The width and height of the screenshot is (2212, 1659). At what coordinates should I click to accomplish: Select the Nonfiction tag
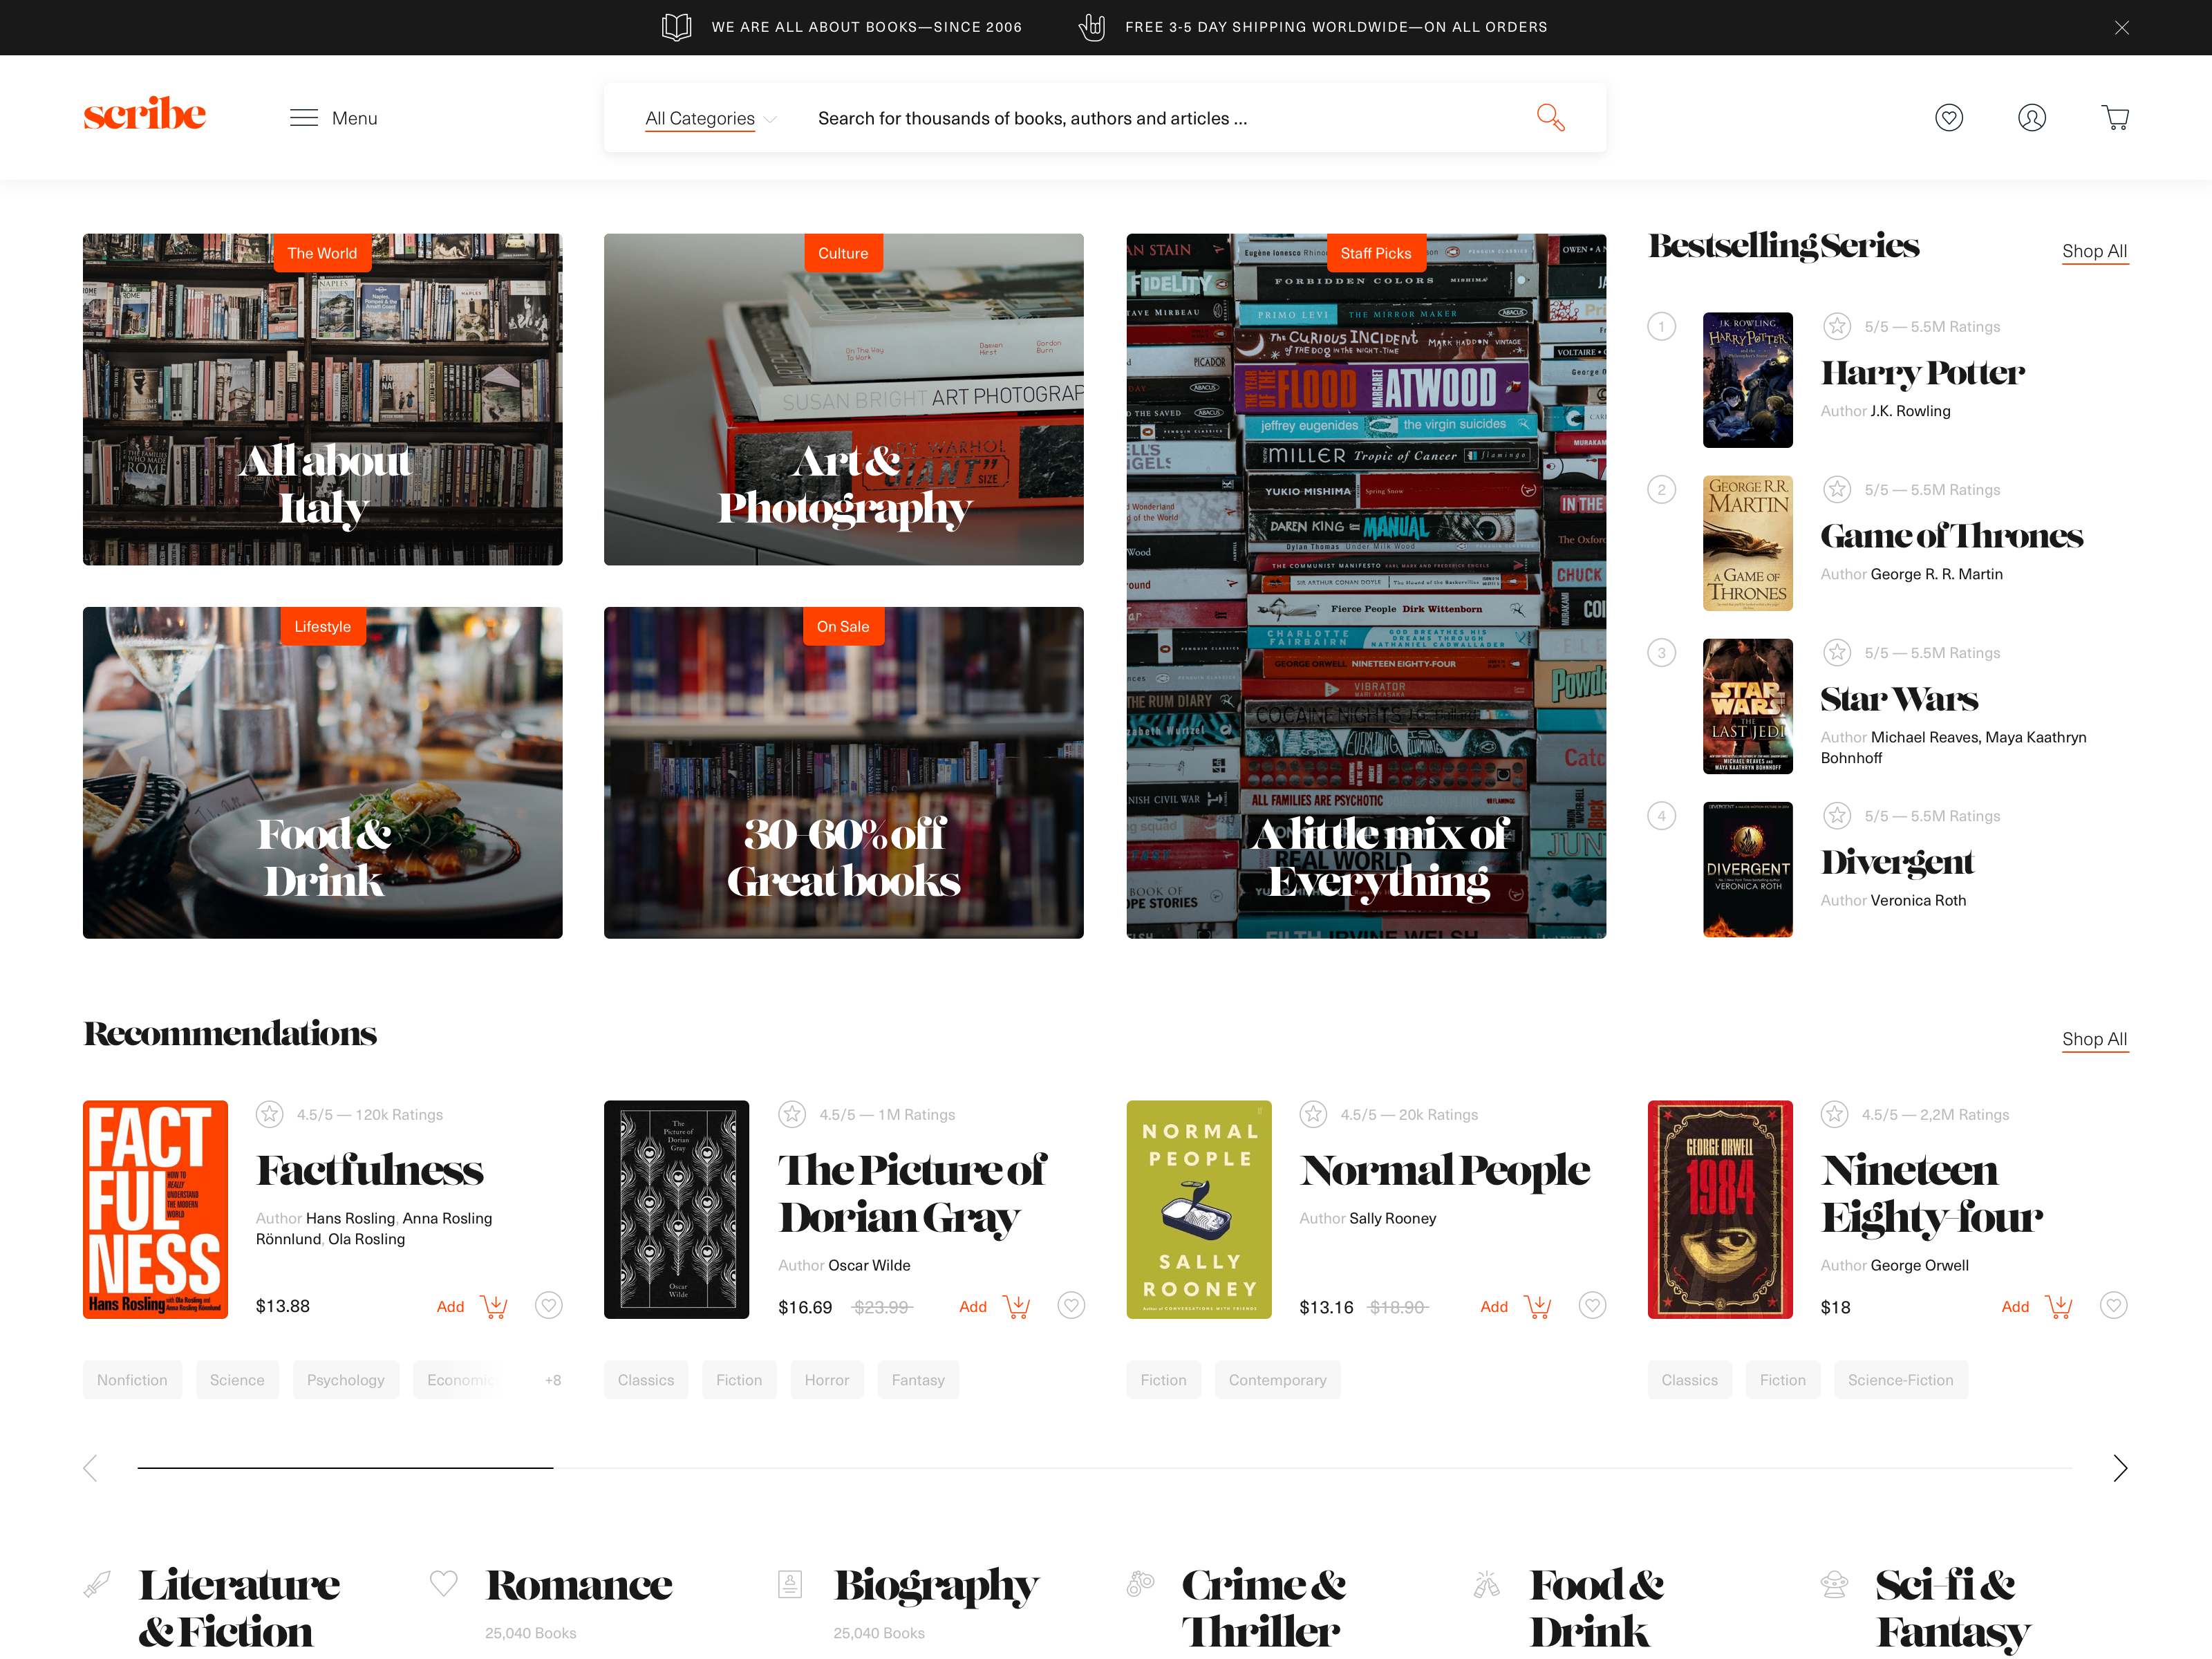click(x=132, y=1380)
